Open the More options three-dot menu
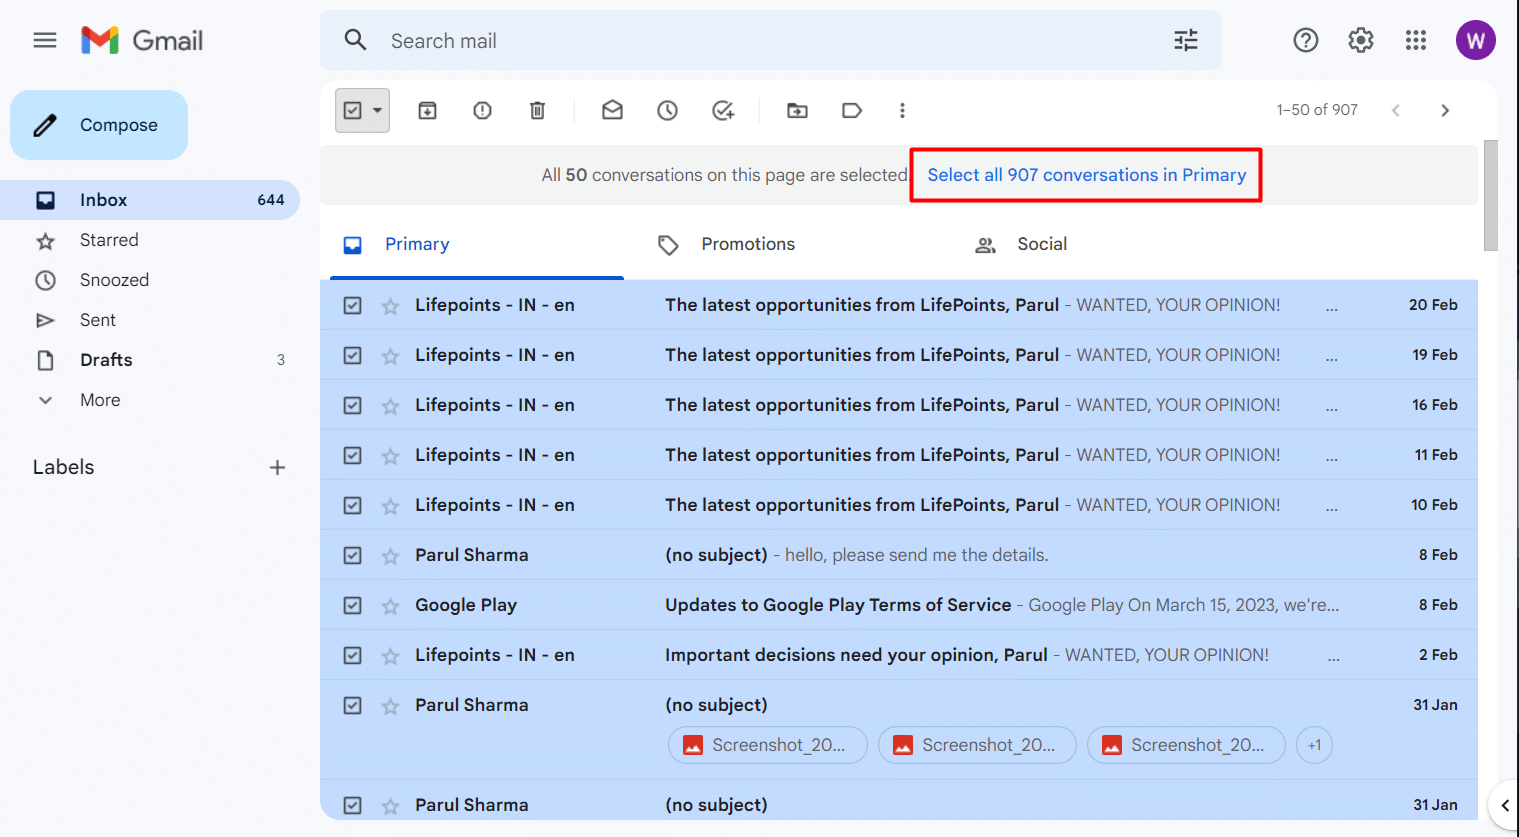 902,110
